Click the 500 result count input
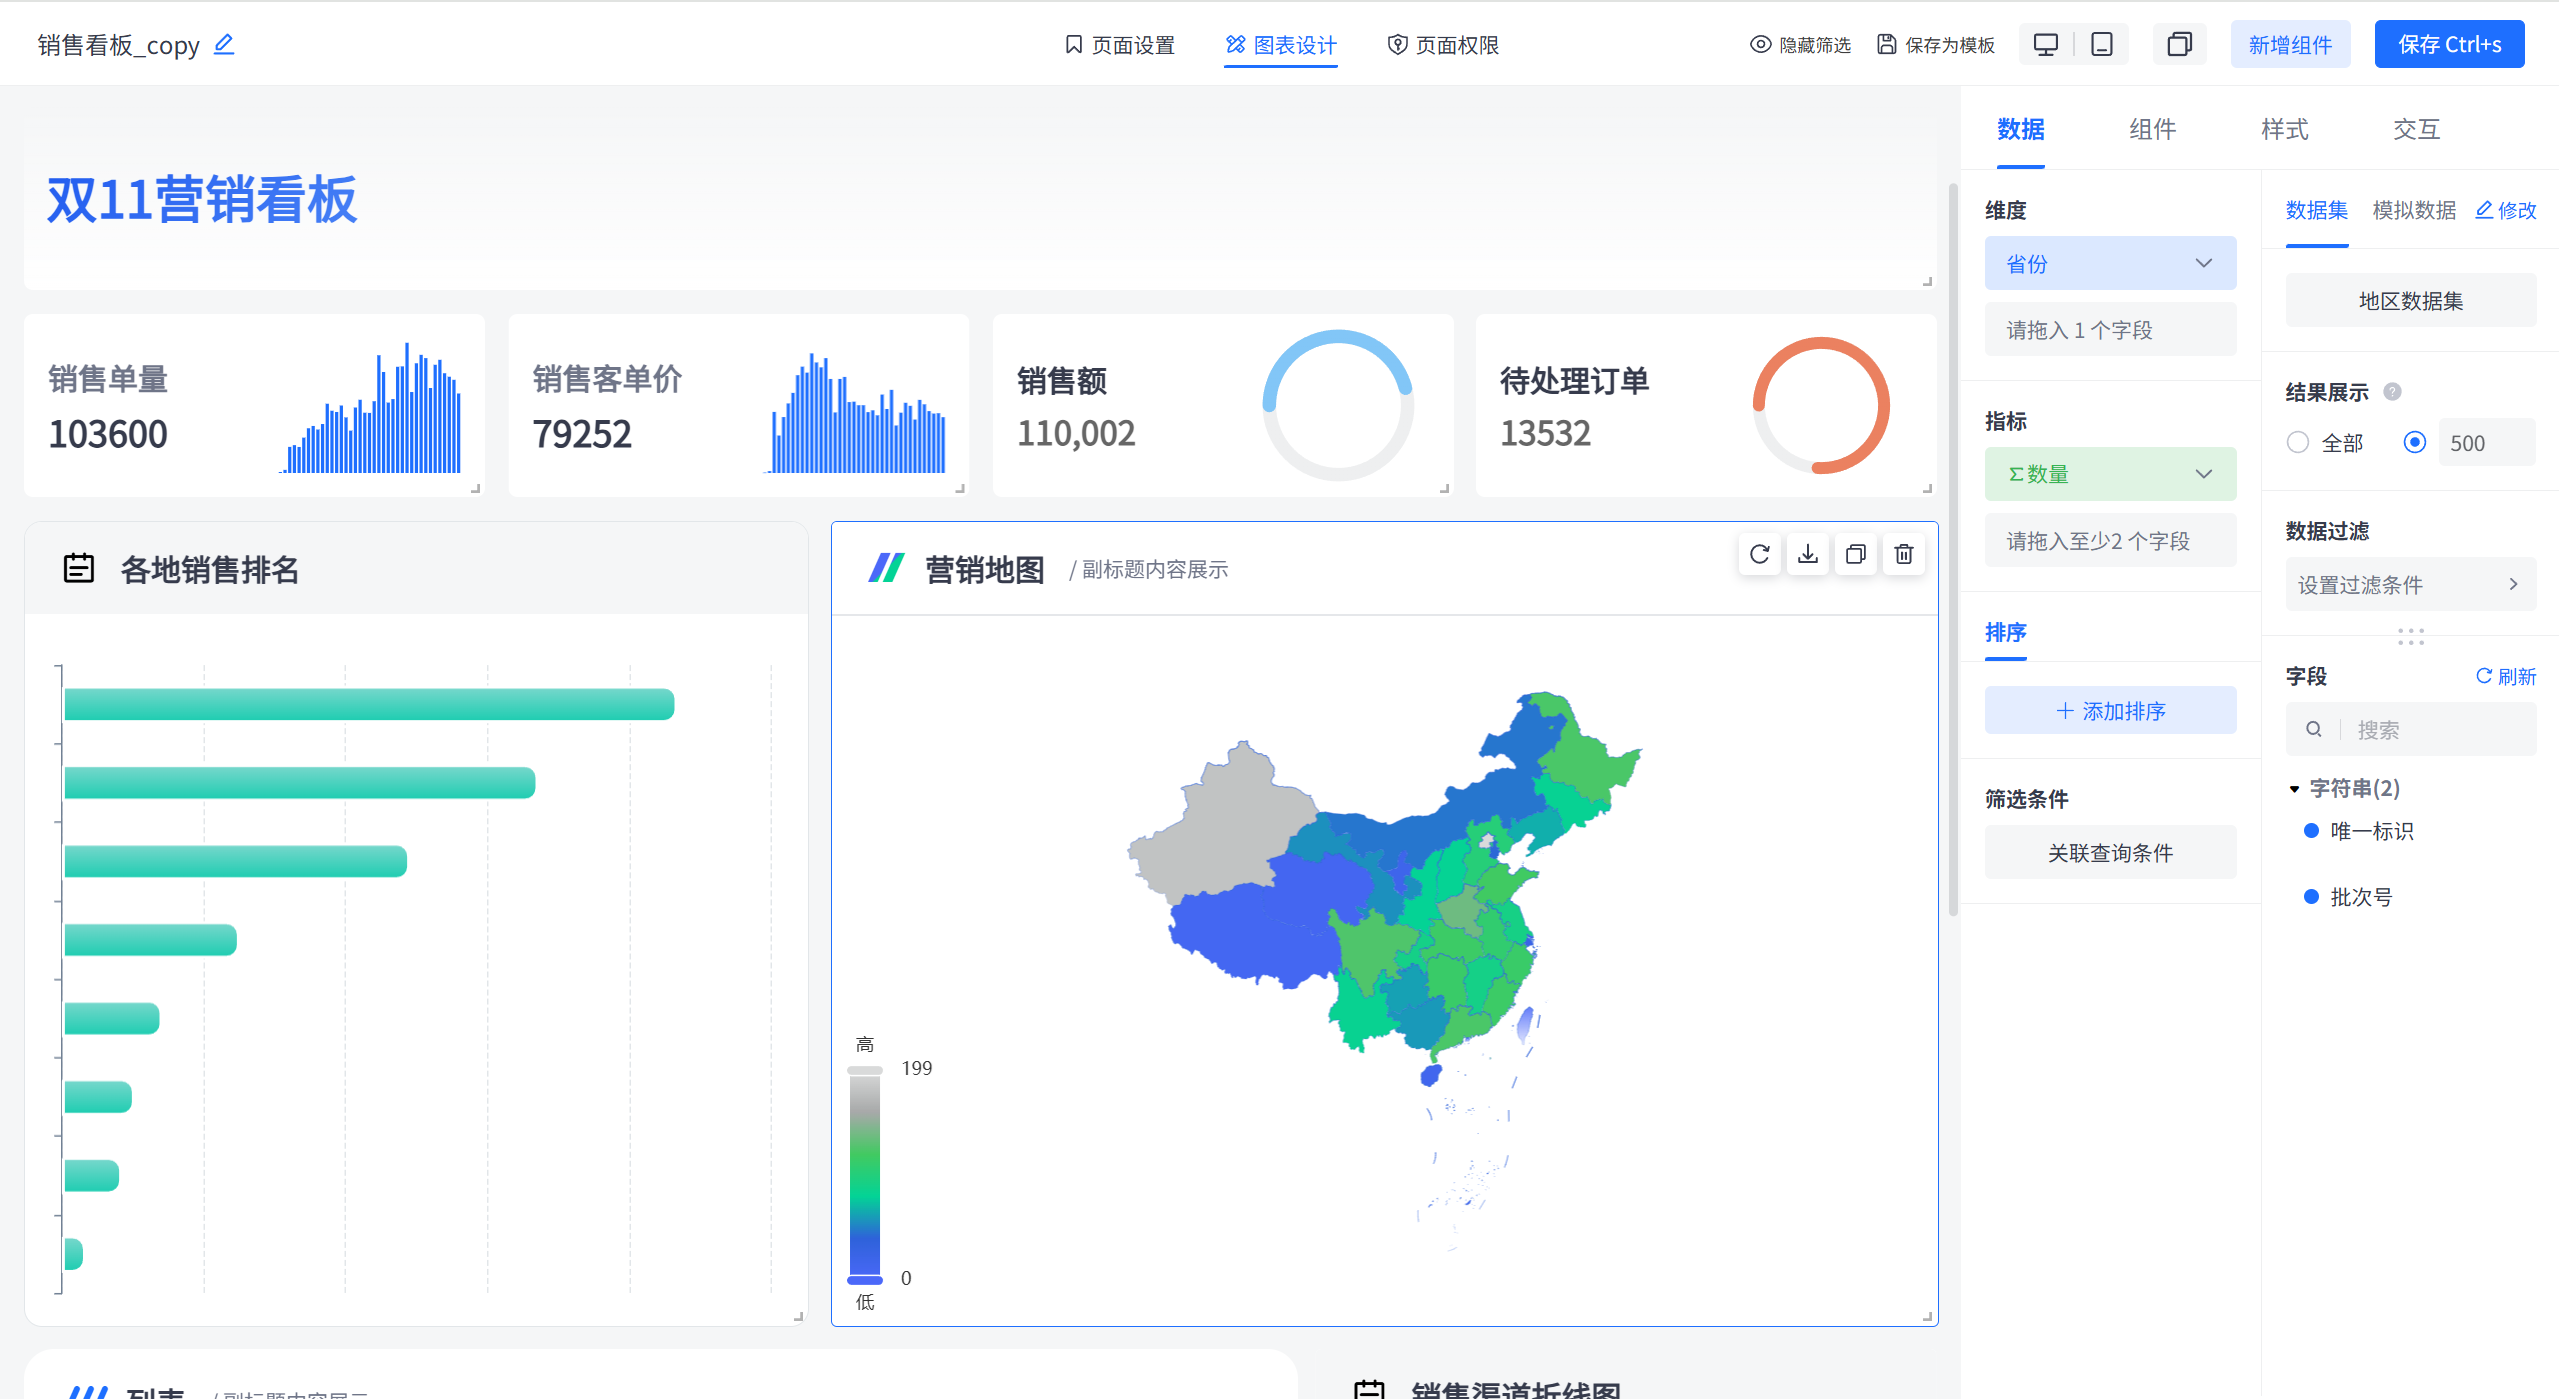The image size is (2559, 1399). pyautogui.click(x=2487, y=442)
